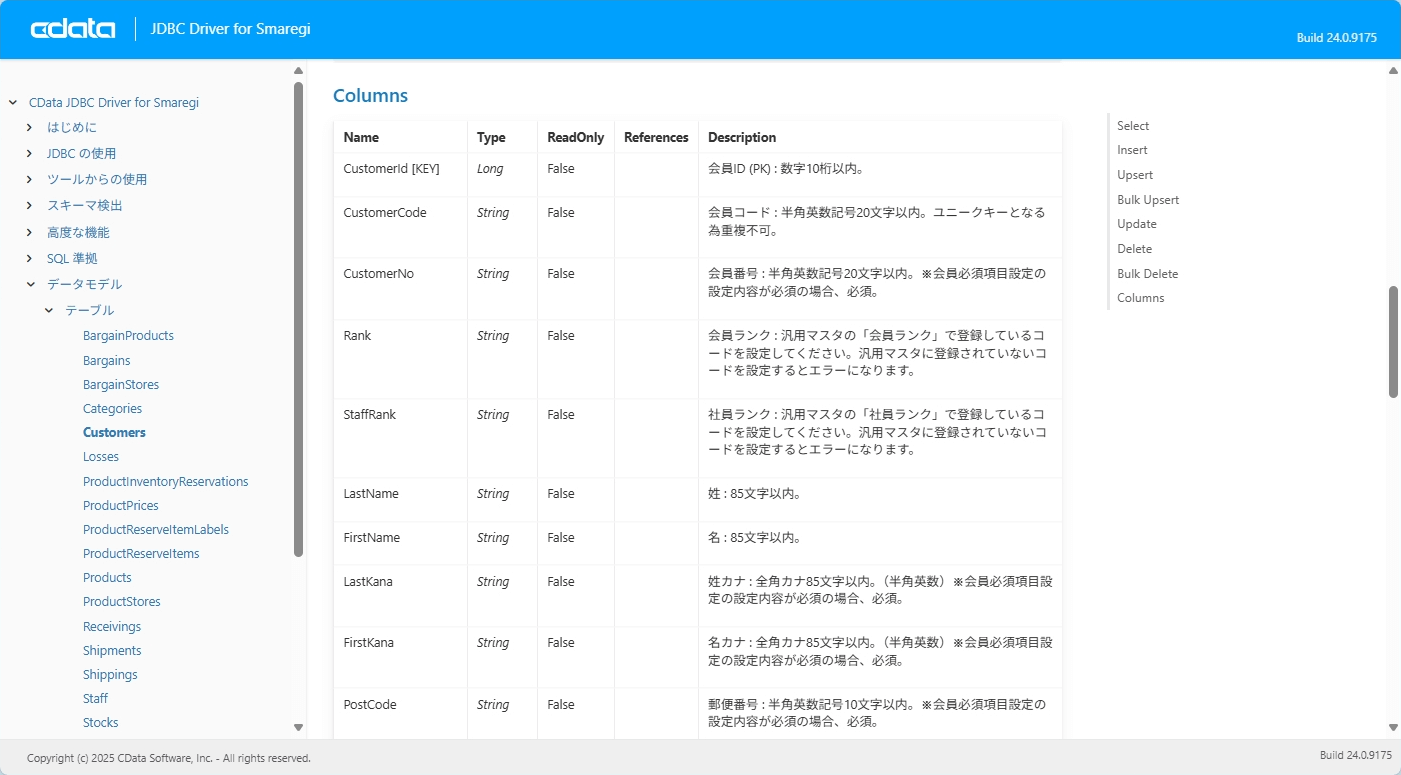The height and width of the screenshot is (775, 1401).
Task: Click the main page scroll down arrow
Action: coord(1393,727)
